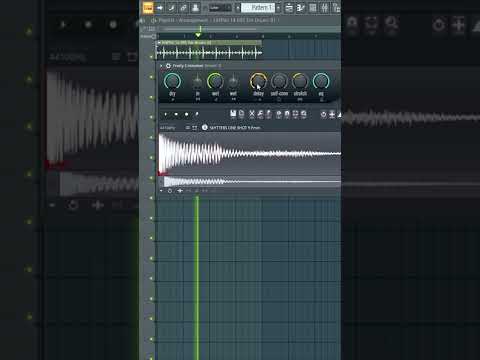Toggle the orange song/pattern mode button
This screenshot has width=480, height=360.
coord(148,8)
